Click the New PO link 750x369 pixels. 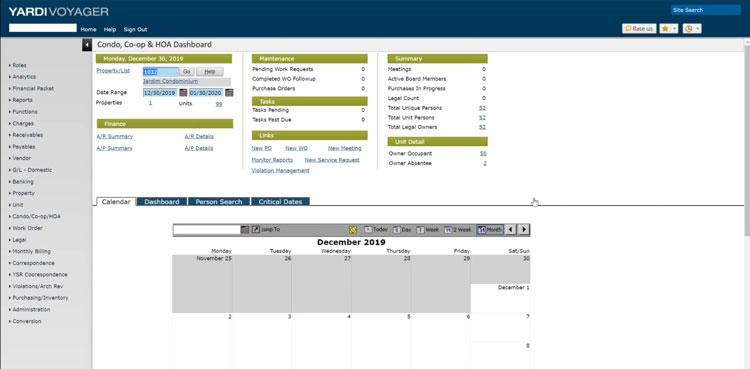[x=262, y=148]
